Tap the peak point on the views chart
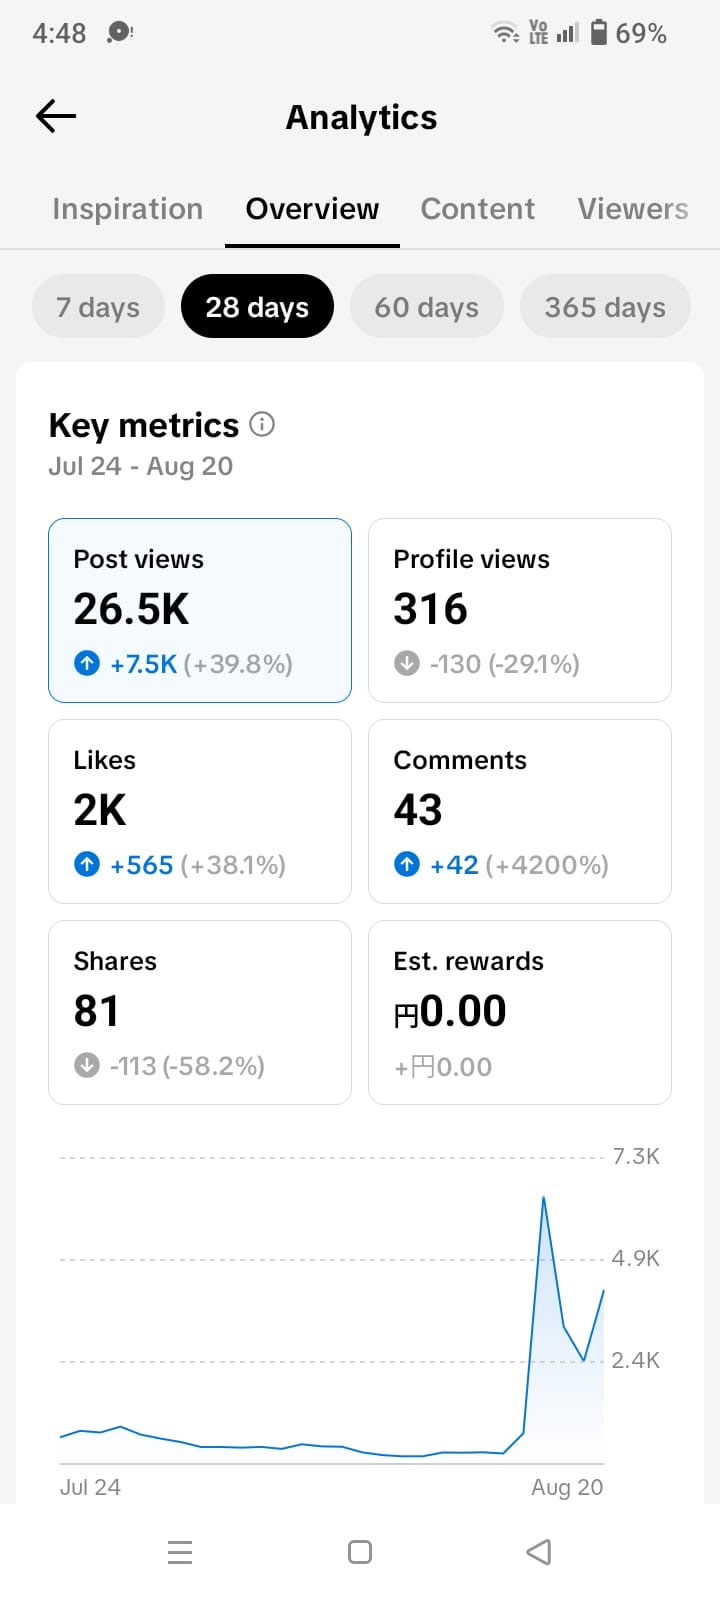Viewport: 720px width, 1600px height. tap(543, 1197)
